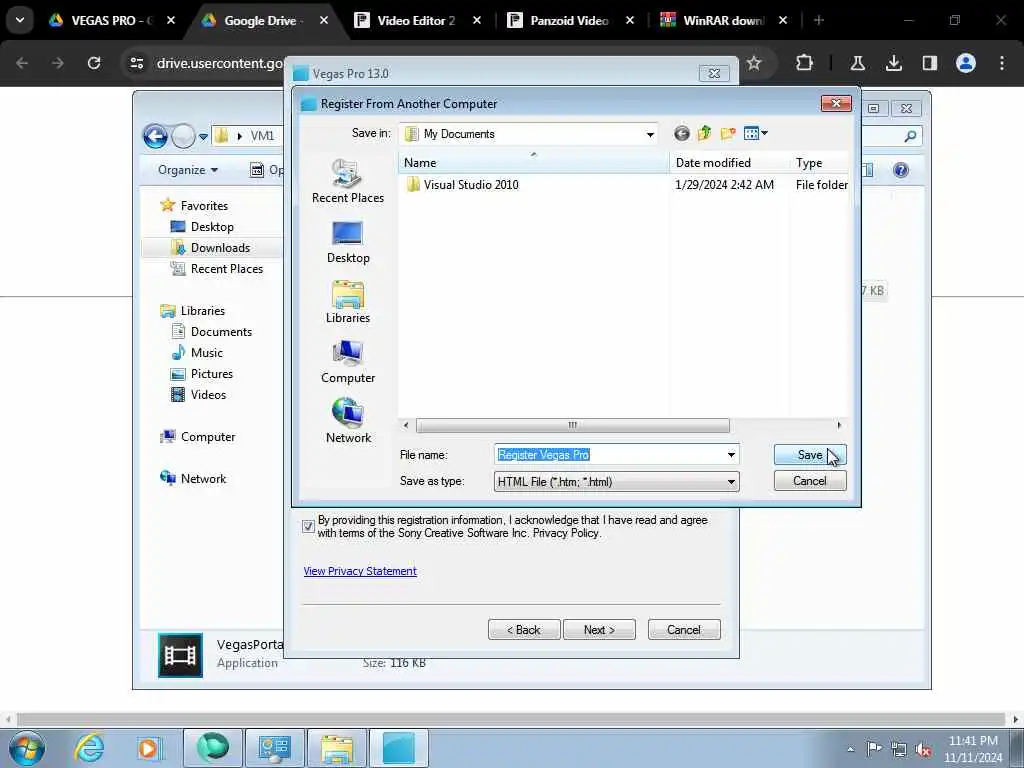Click the Next button in Vegas wizard
This screenshot has height=768, width=1024.
click(599, 630)
